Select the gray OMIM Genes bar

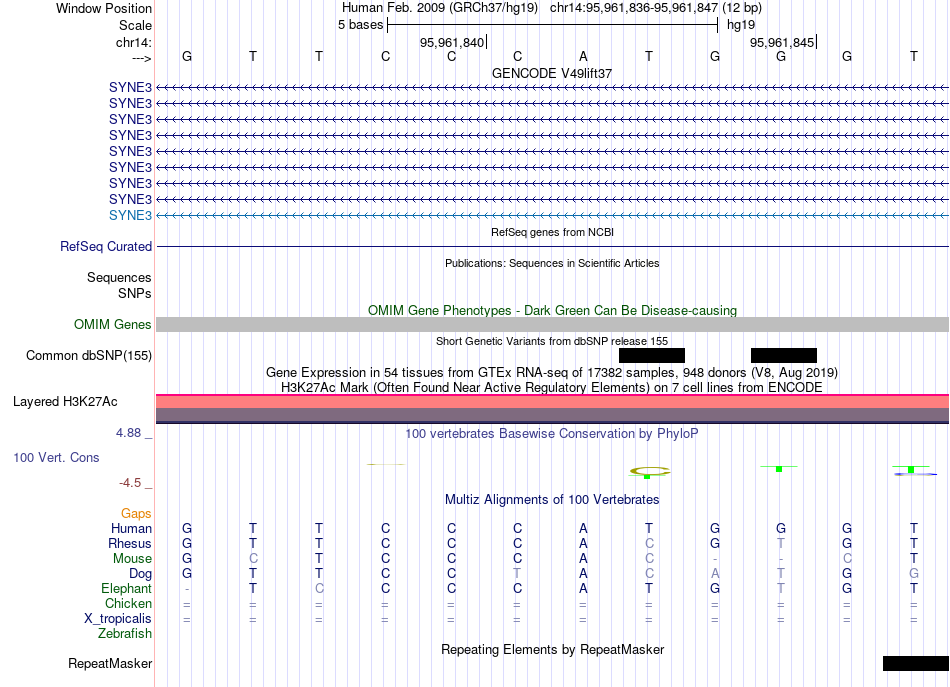552,324
